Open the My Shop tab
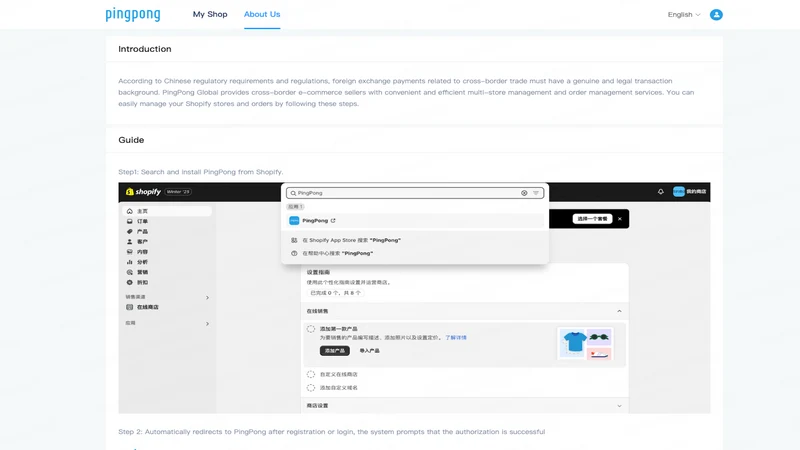 (210, 14)
